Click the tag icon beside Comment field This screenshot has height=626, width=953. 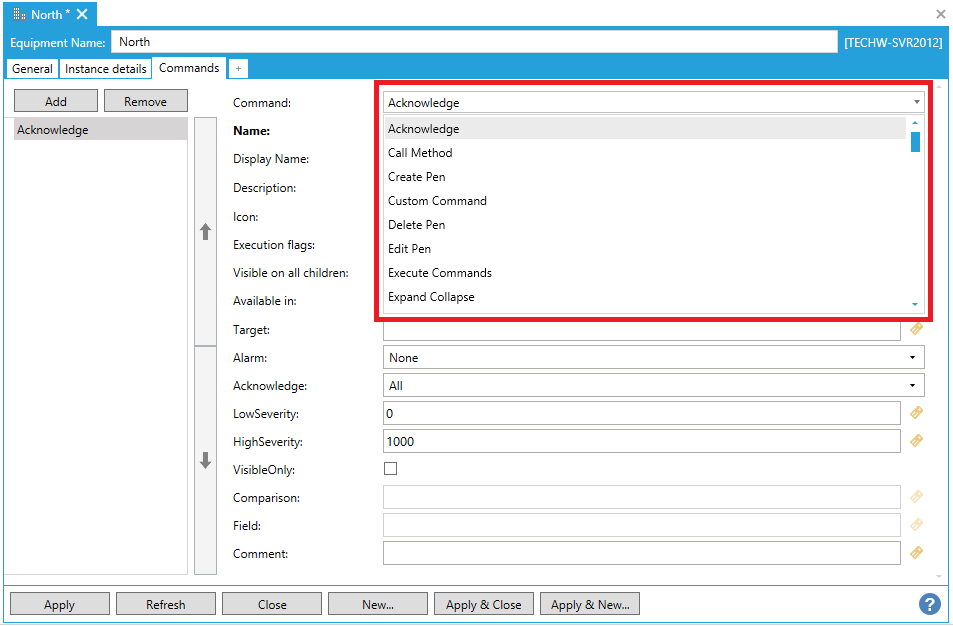(916, 553)
